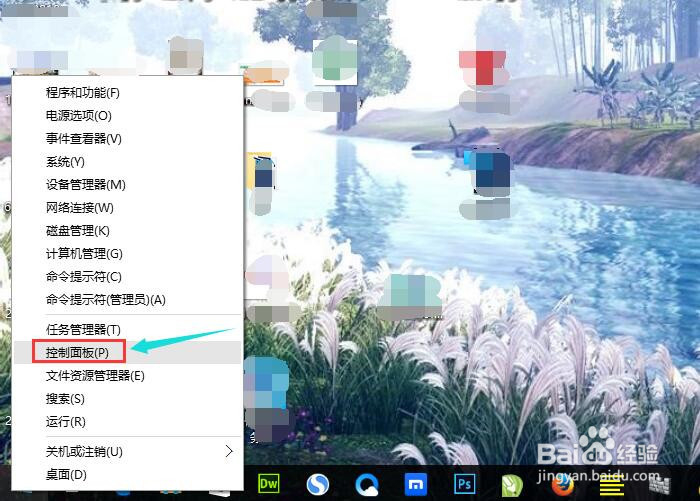700x501 pixels.
Task: Open Adobe Dreamweaver from the taskbar
Action: [x=269, y=484]
